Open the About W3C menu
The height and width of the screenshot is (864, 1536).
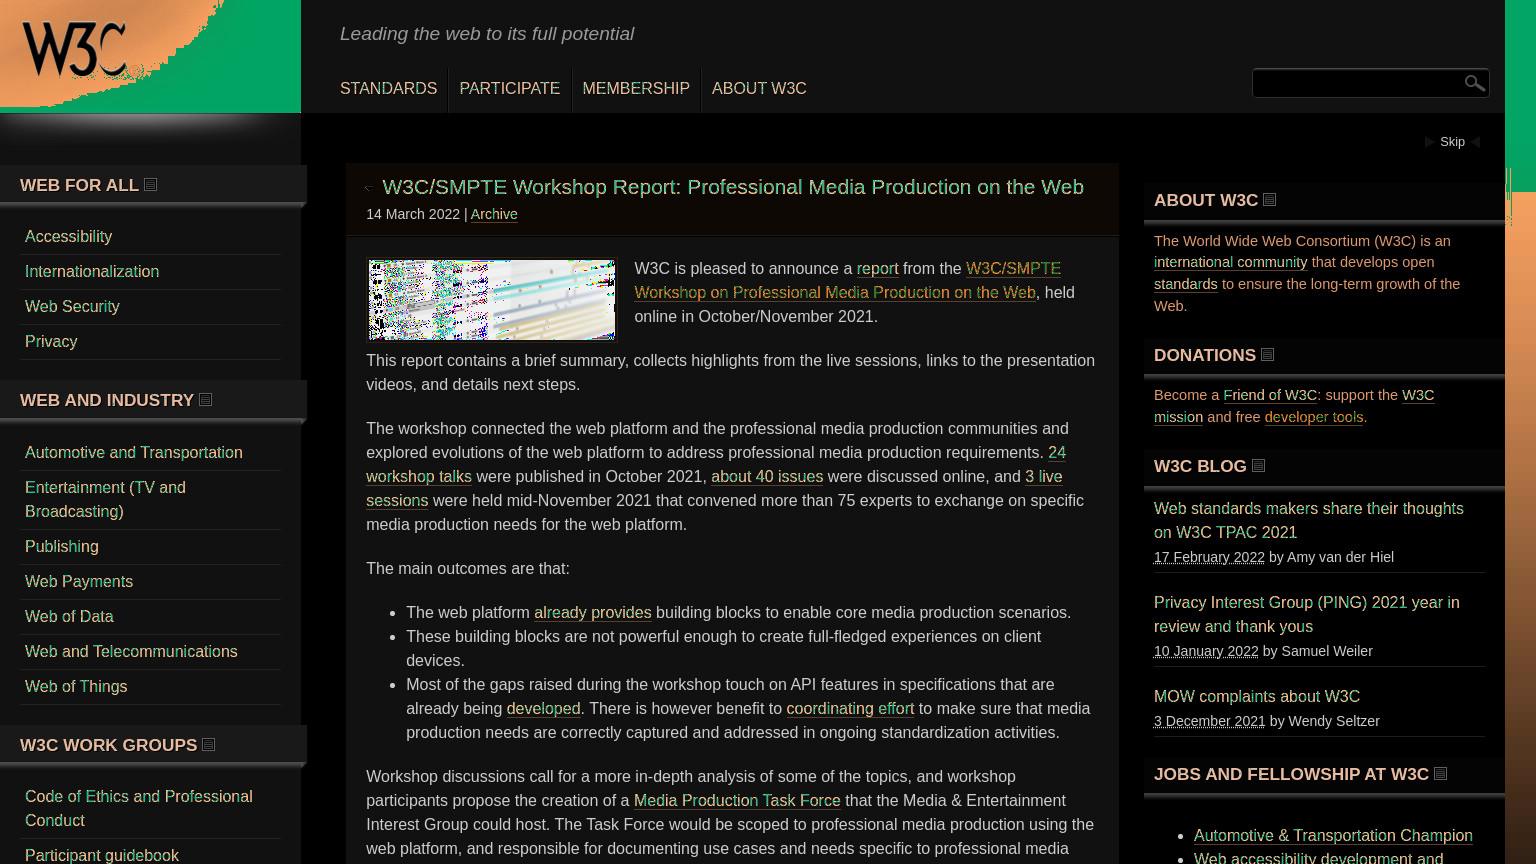759,89
